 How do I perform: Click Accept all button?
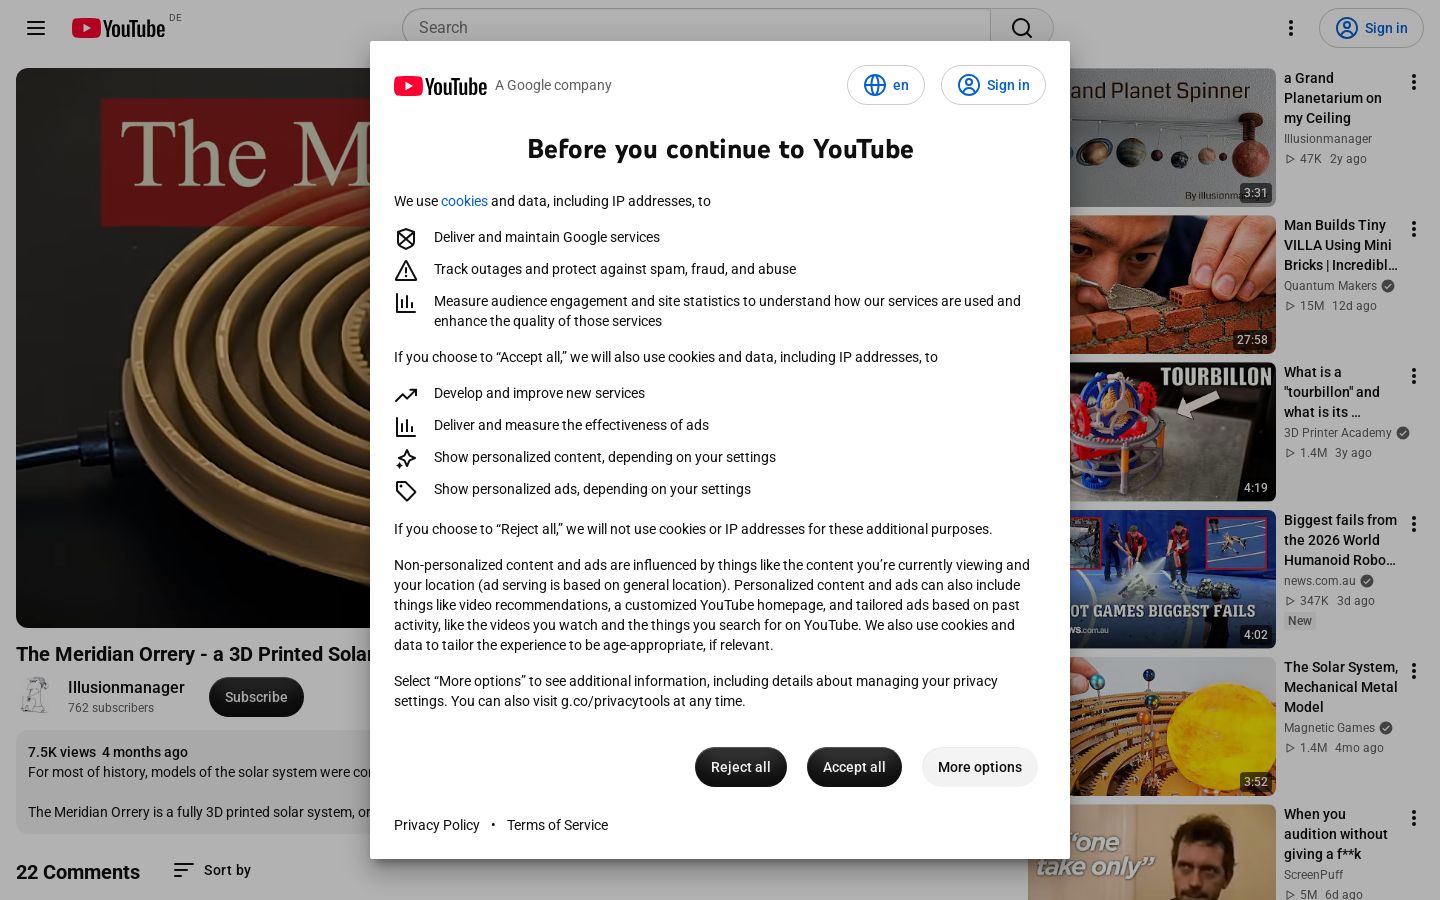coord(854,767)
